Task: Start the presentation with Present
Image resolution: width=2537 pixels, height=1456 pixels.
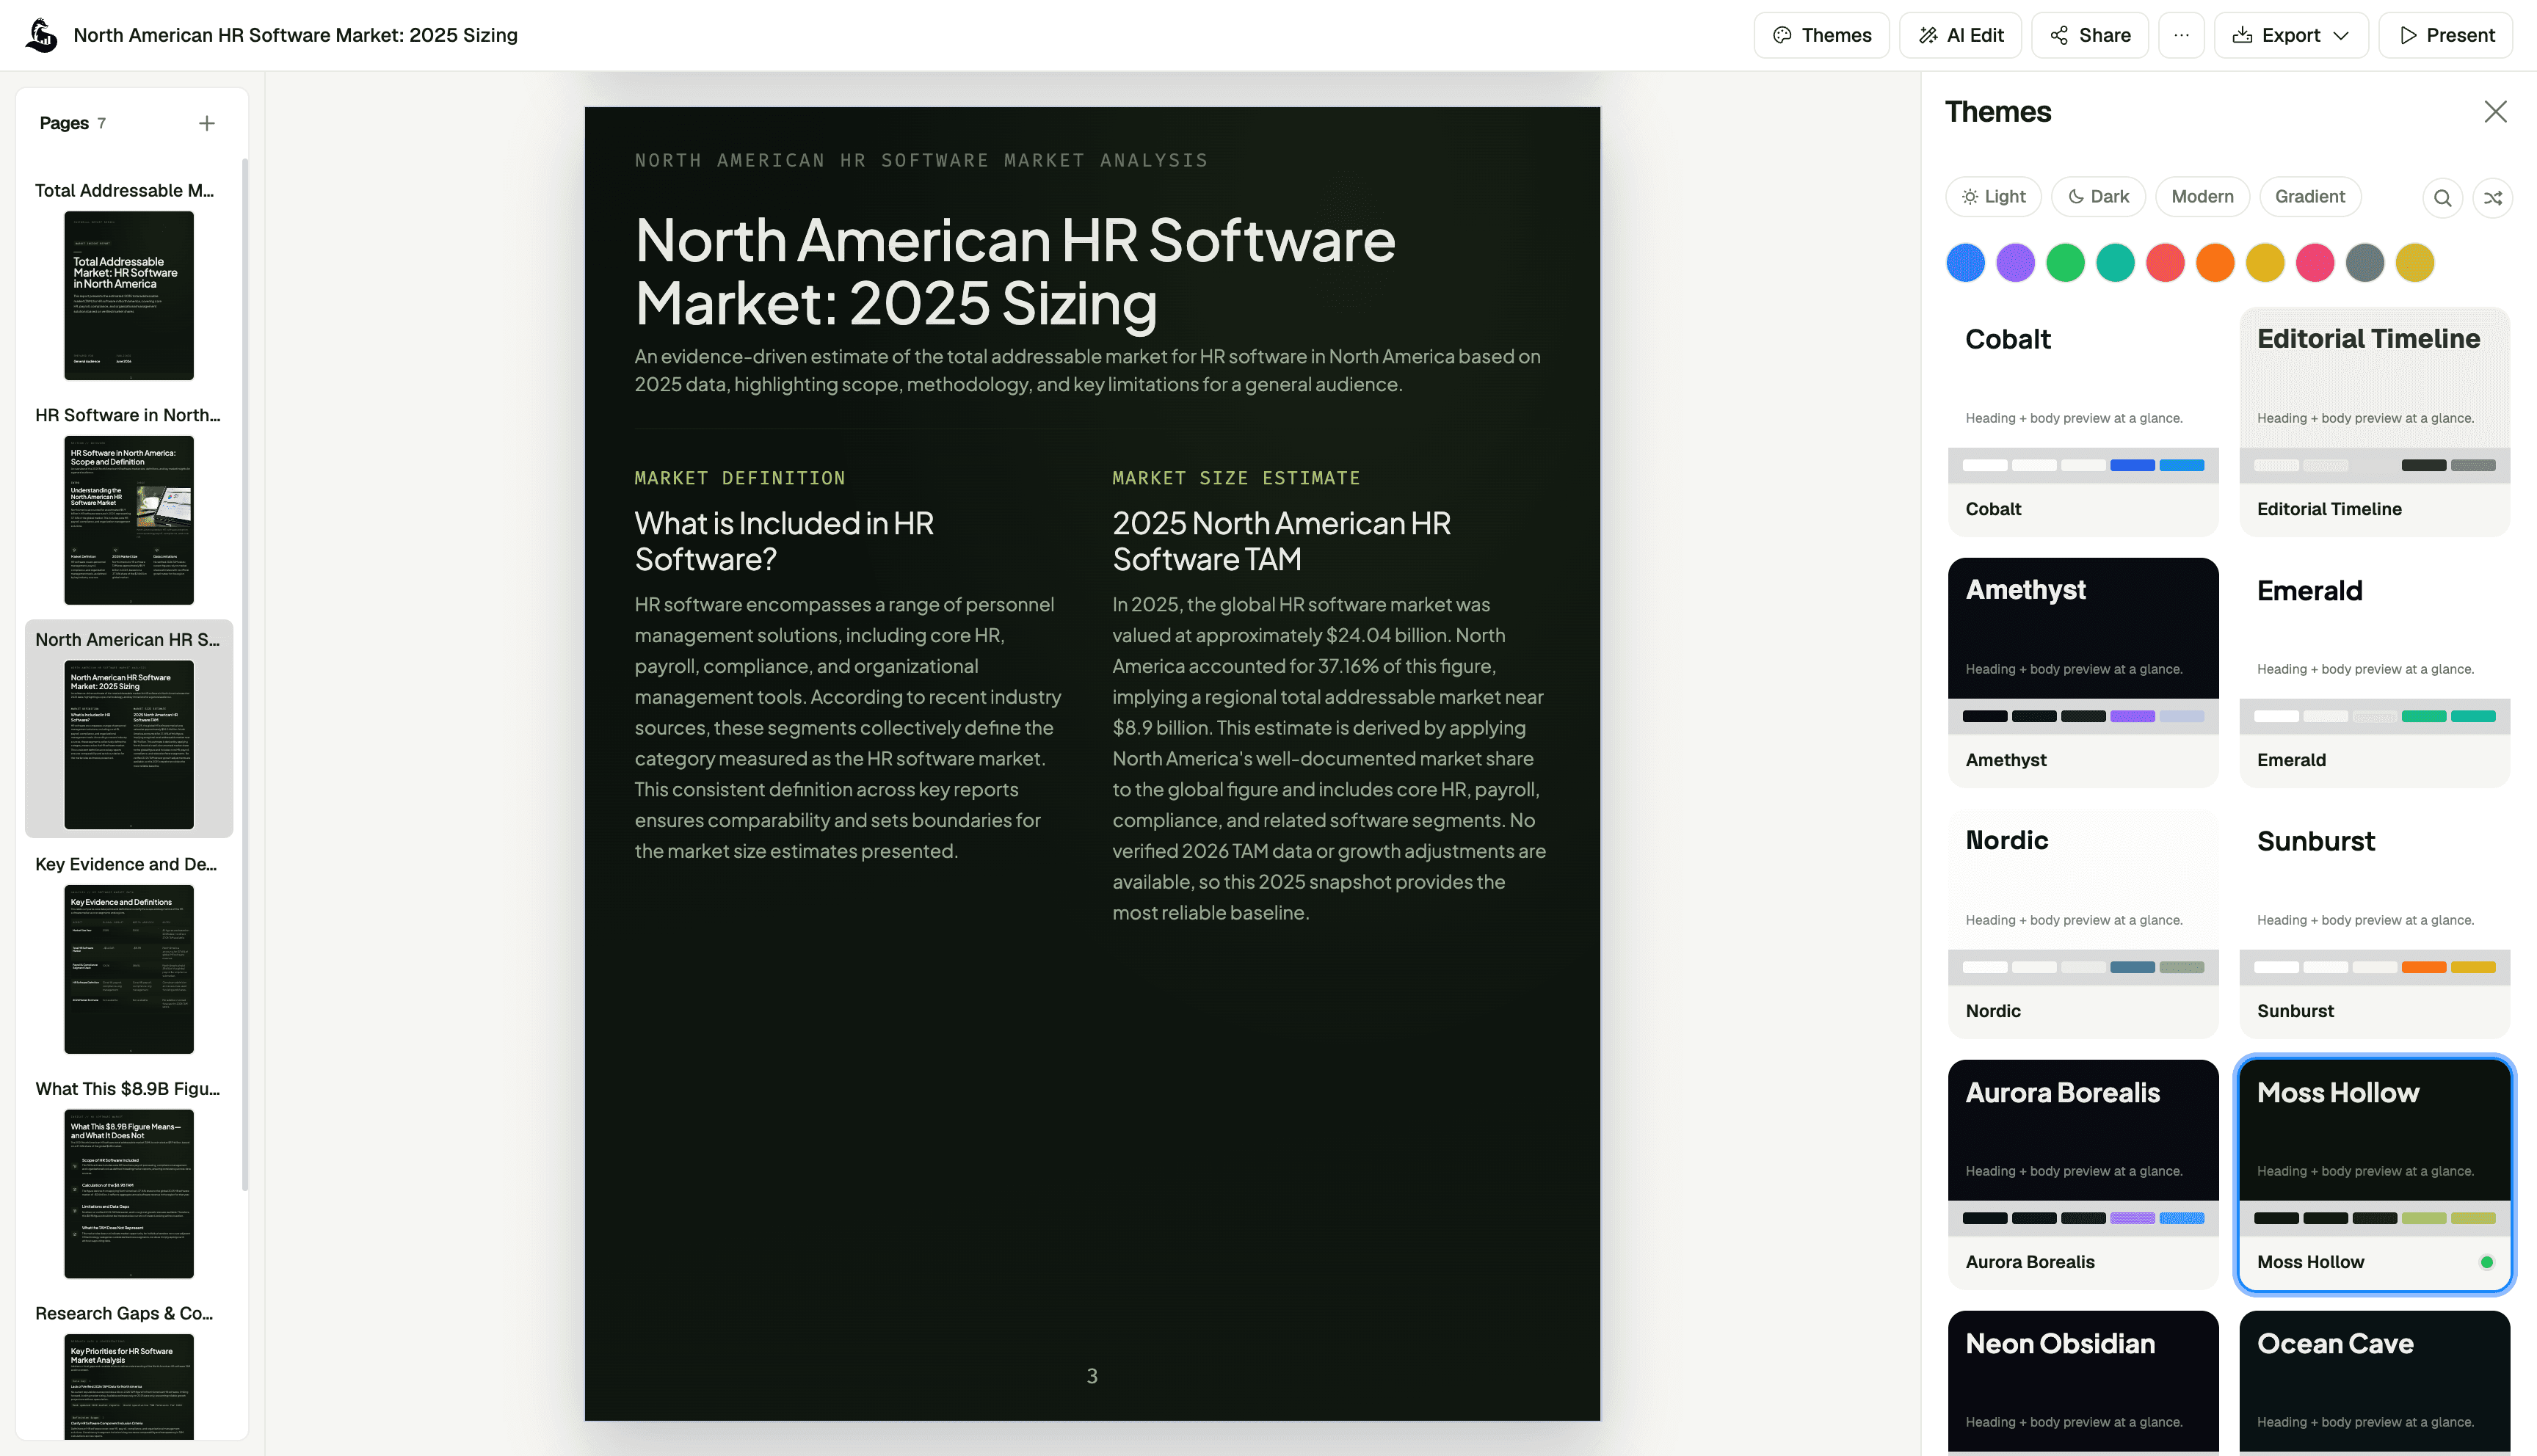Action: pos(2445,35)
